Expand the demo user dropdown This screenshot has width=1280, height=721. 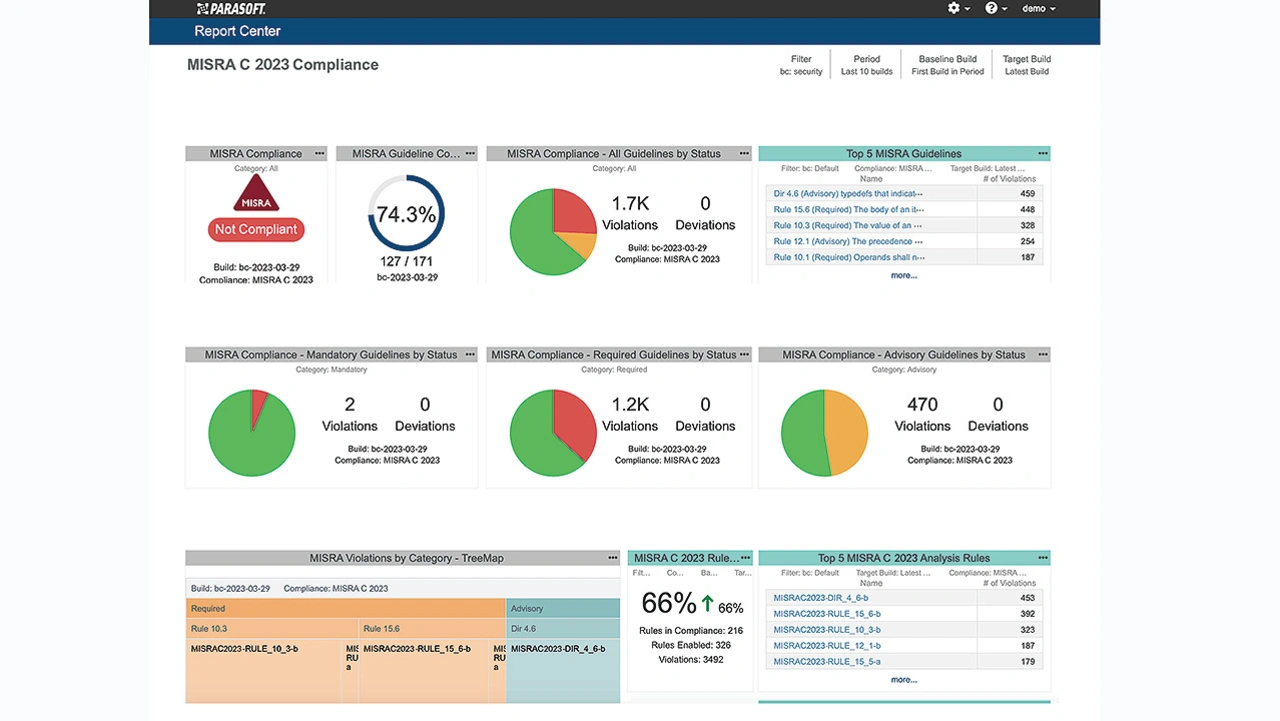coord(1038,8)
